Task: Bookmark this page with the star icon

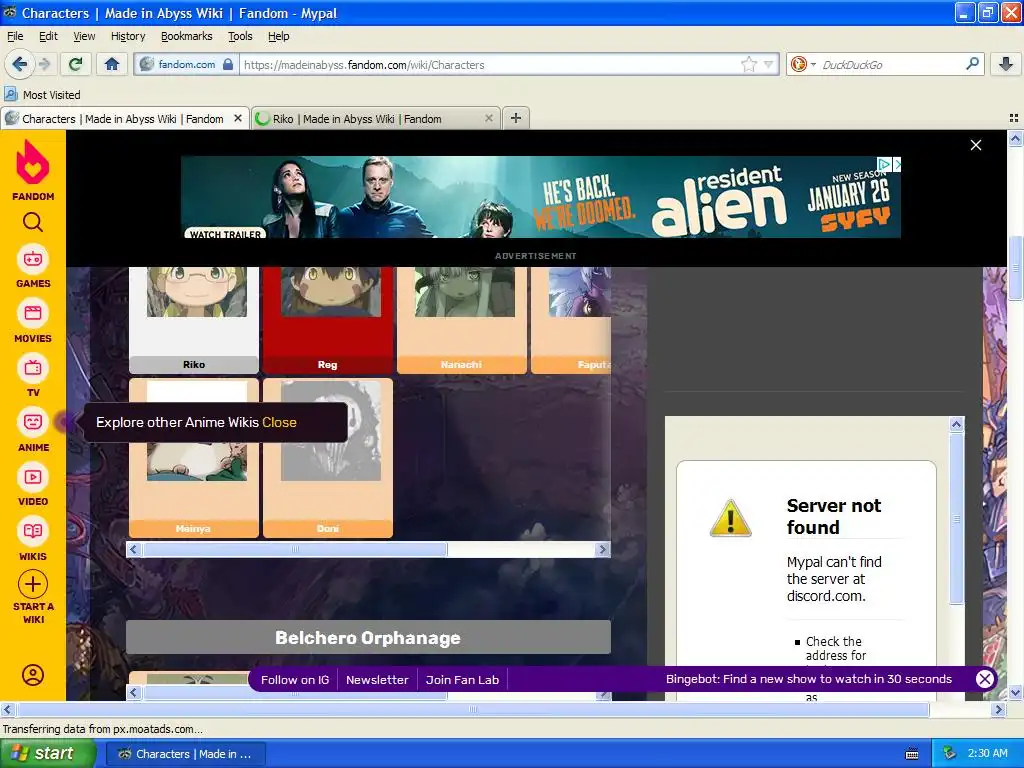Action: click(x=748, y=64)
